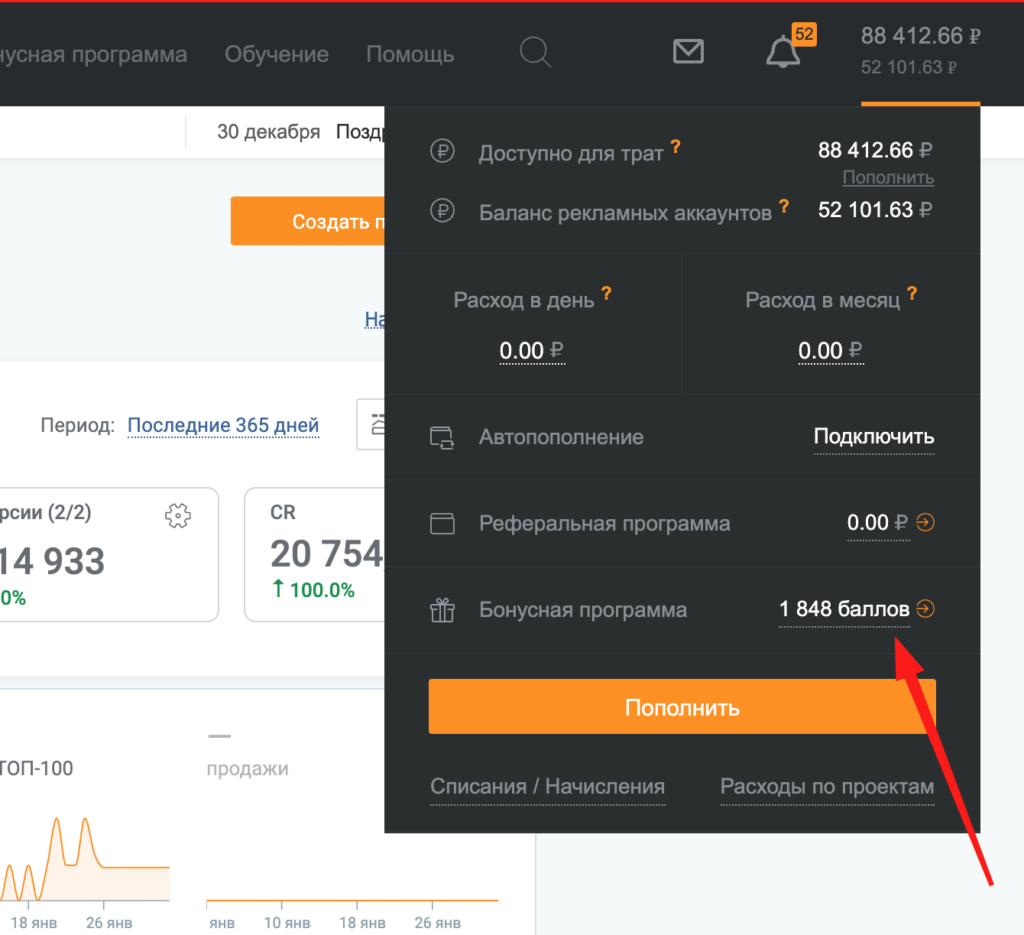Click help icon next to Расход в месяц
This screenshot has height=935, width=1024.
[912, 294]
